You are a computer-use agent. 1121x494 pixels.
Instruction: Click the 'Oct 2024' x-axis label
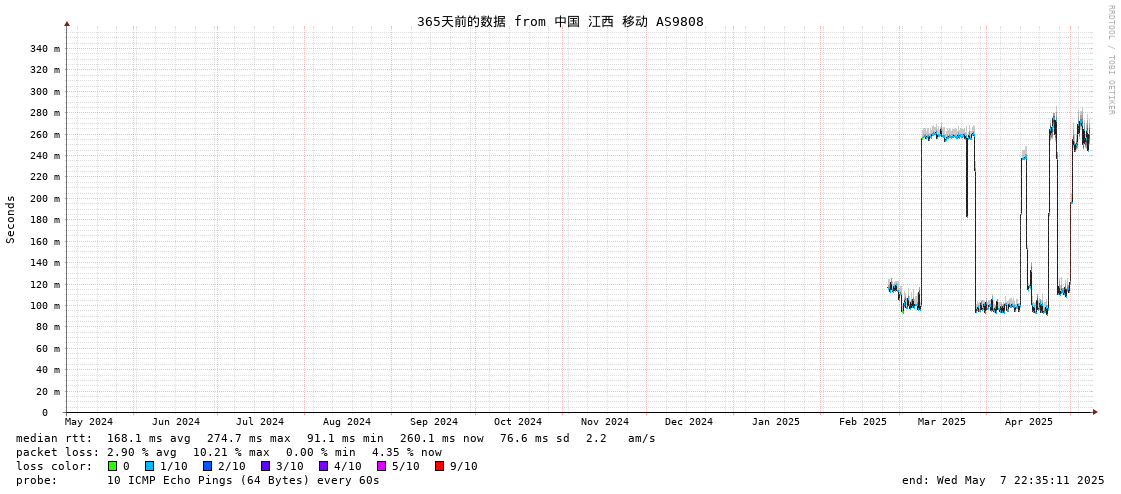pos(518,422)
